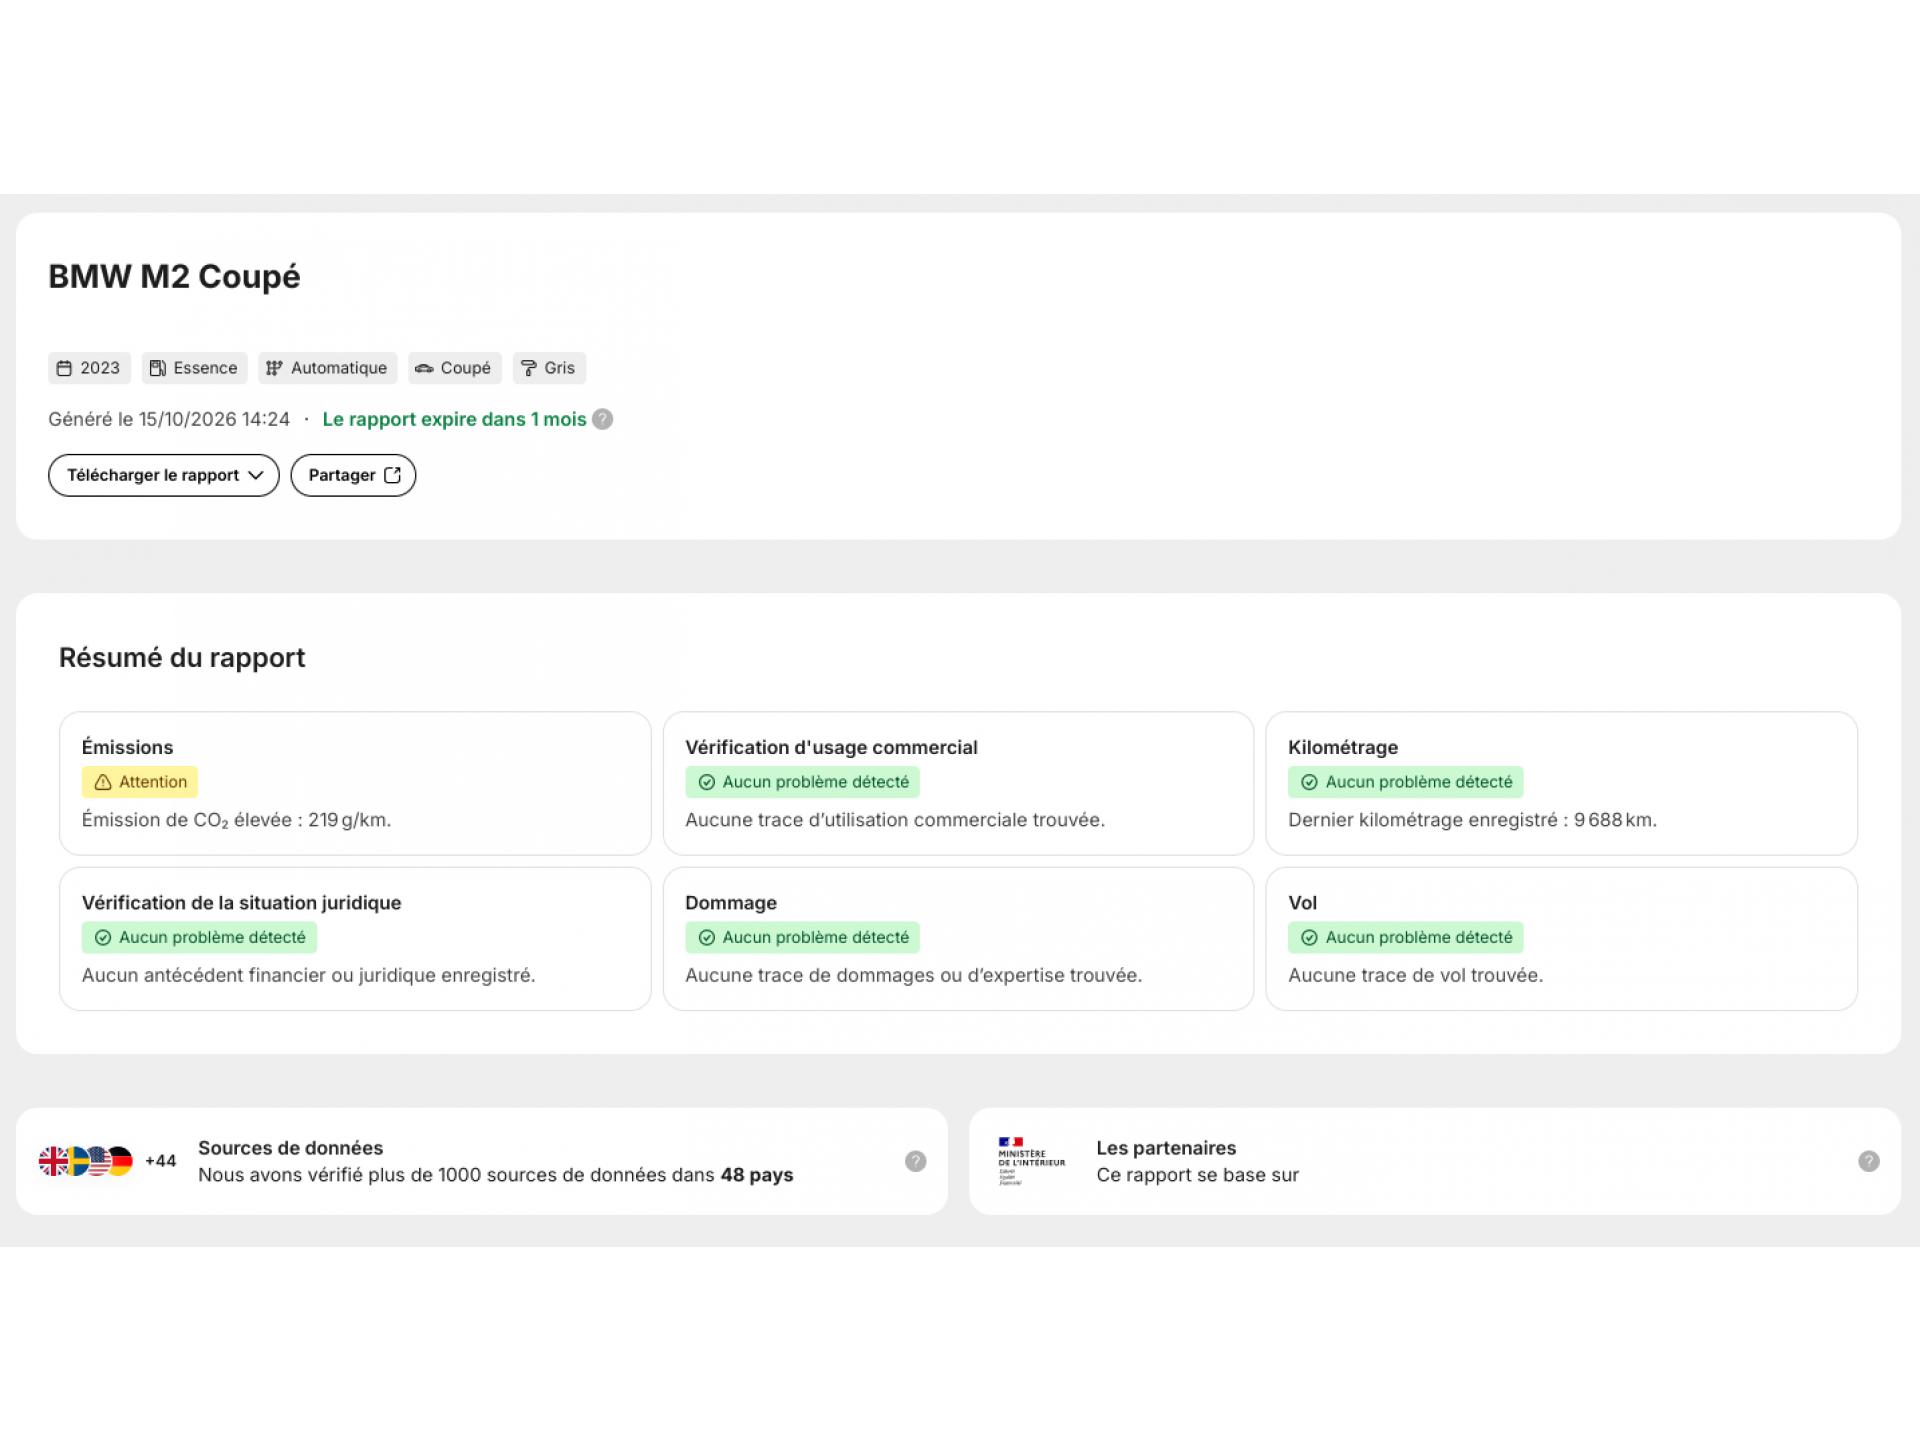Click the chevron on Télécharger le rapport
Viewport: 1920px width, 1440px height.
pyautogui.click(x=256, y=475)
